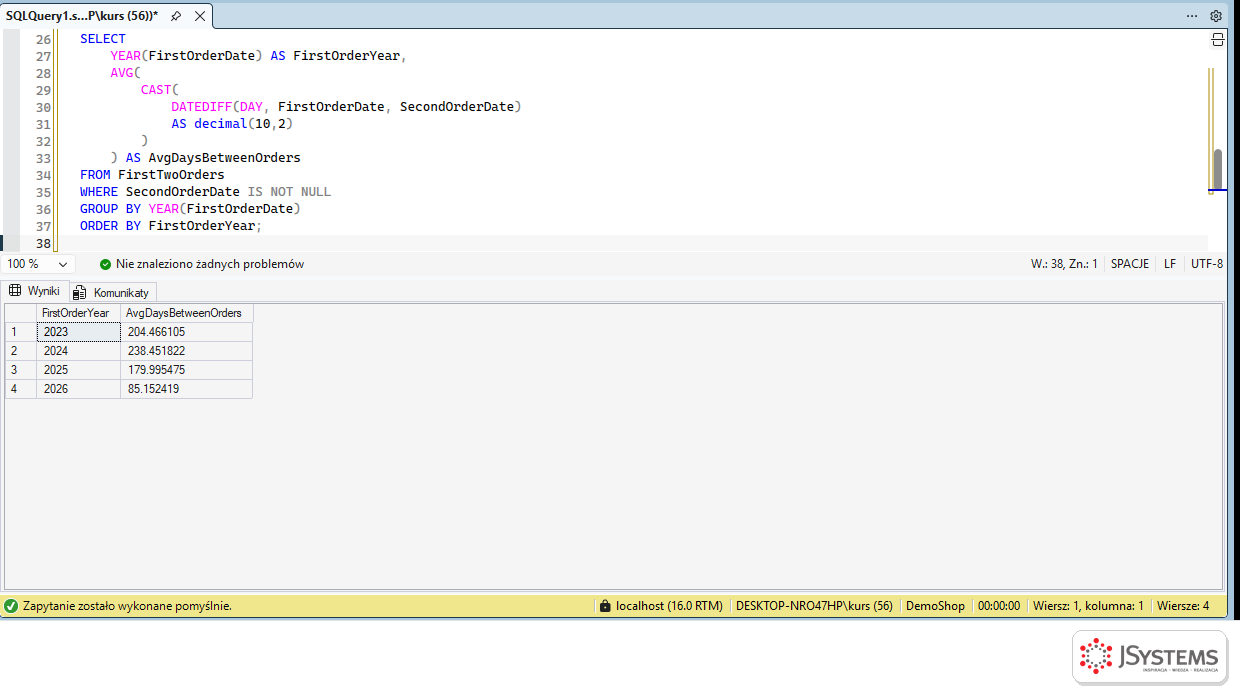Select the SQLQuery1 document tab
The width and height of the screenshot is (1240, 692).
coord(82,16)
